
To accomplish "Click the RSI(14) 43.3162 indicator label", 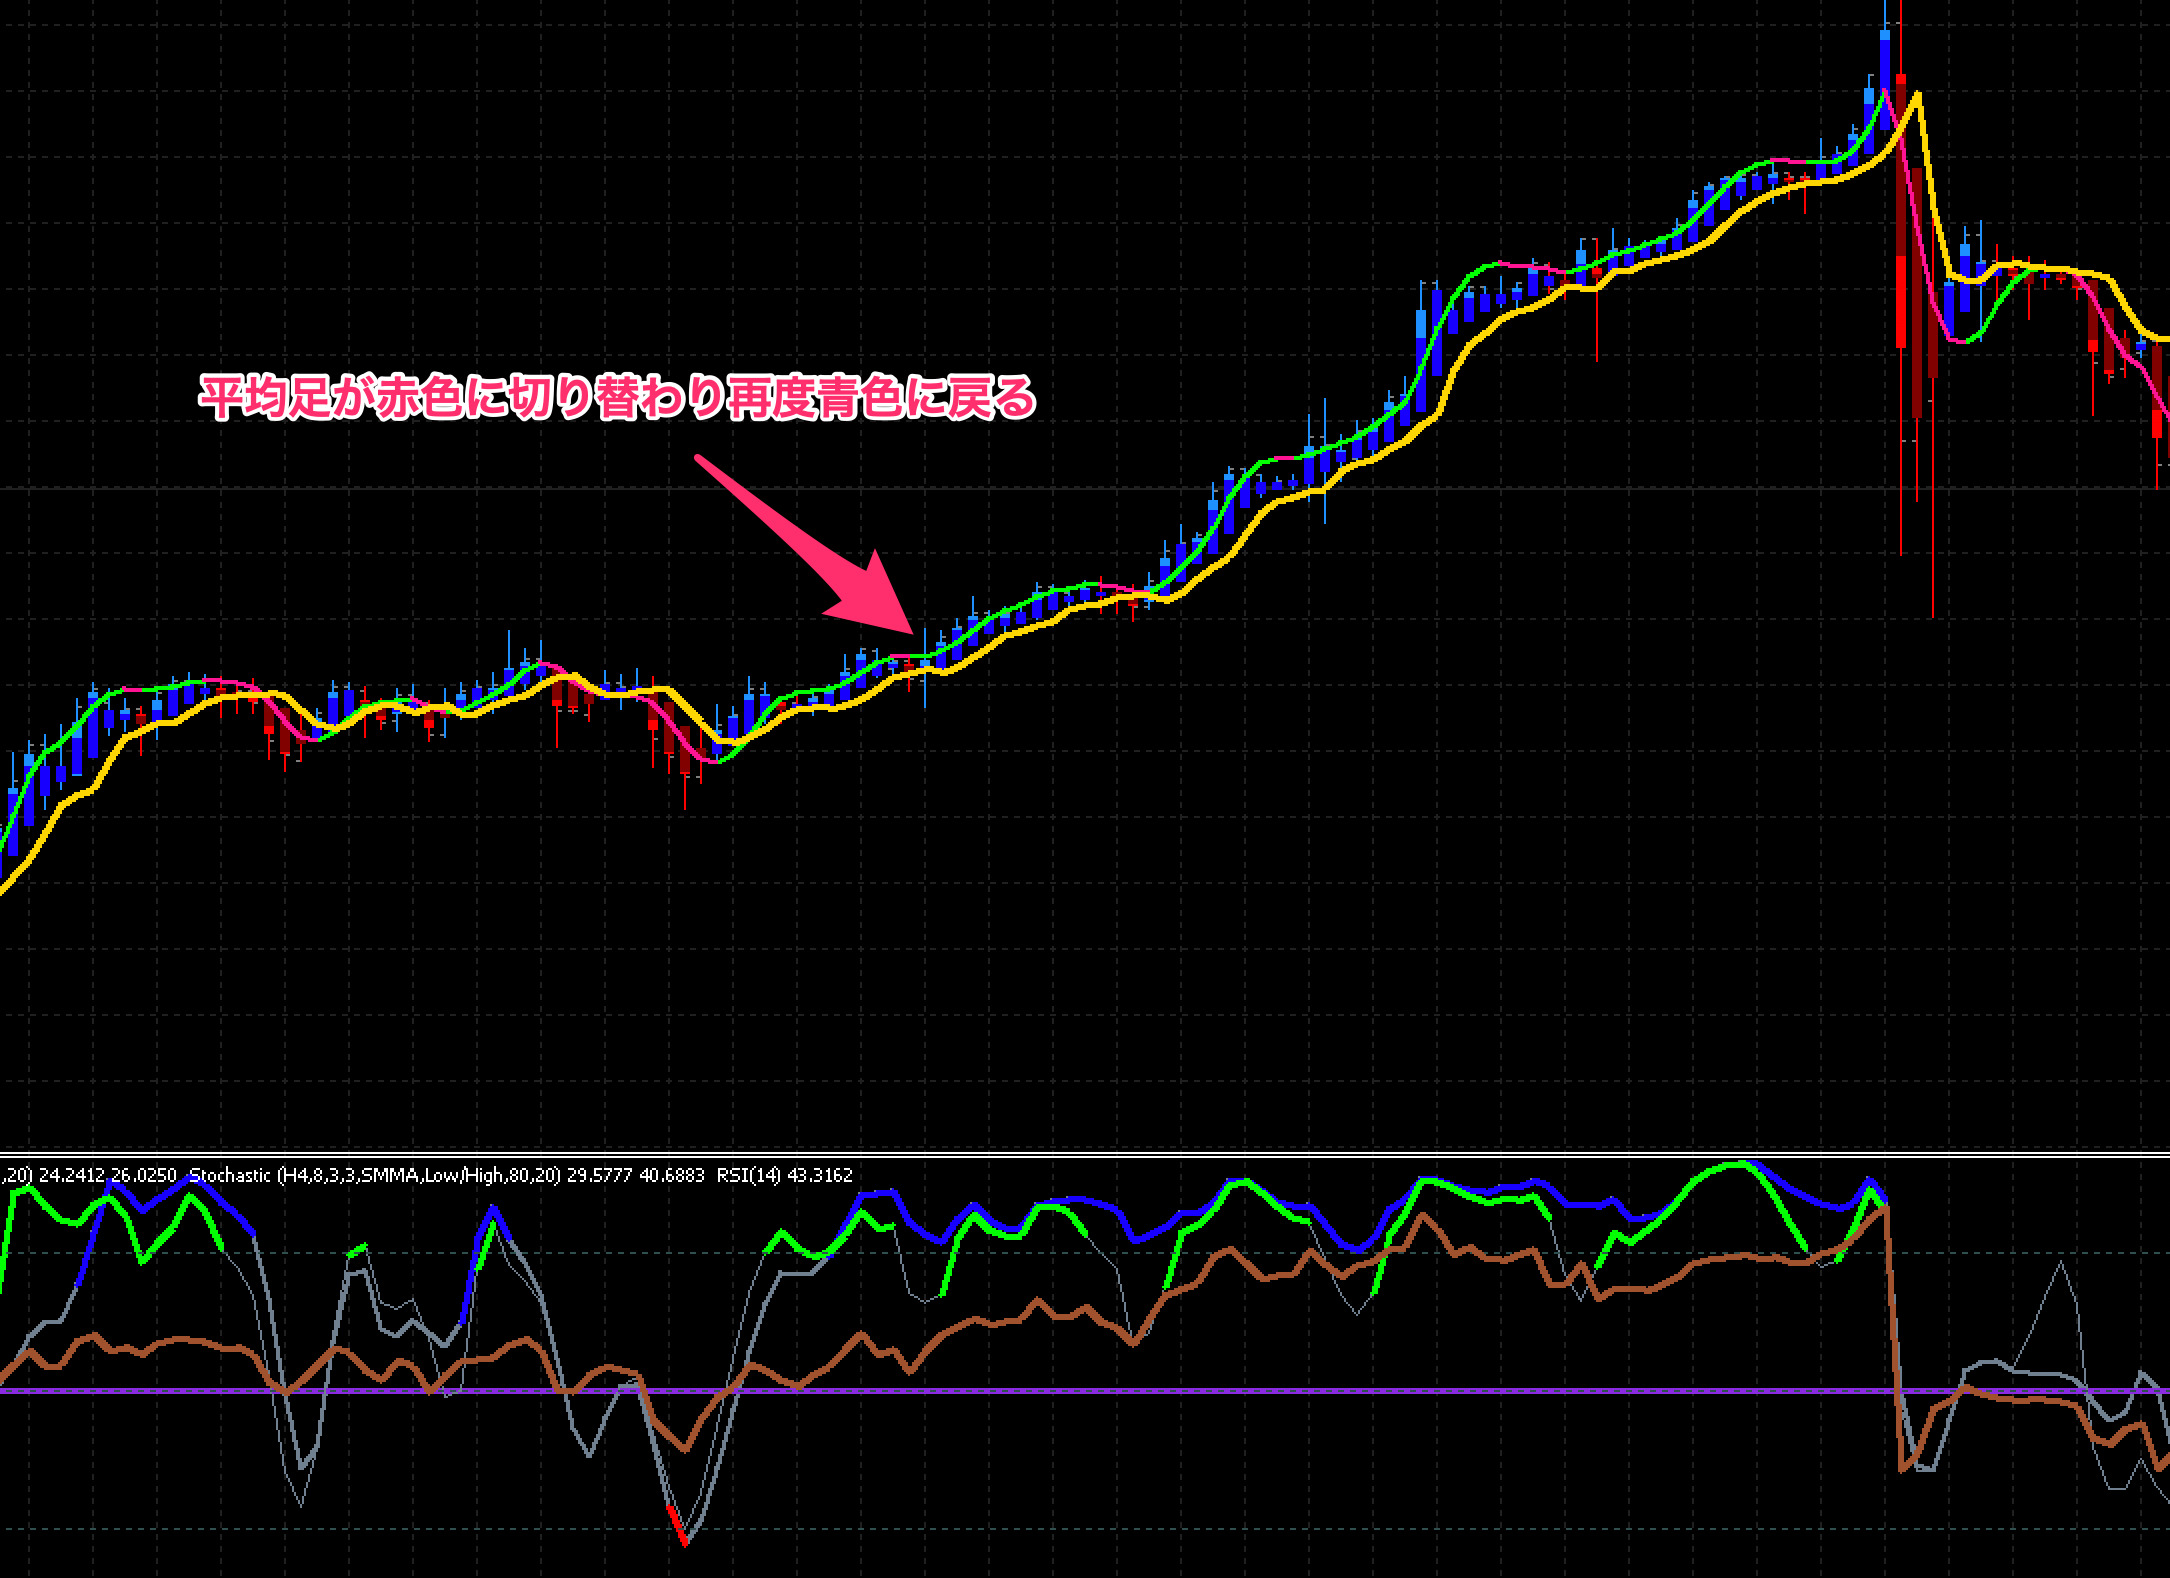I will pyautogui.click(x=785, y=1175).
